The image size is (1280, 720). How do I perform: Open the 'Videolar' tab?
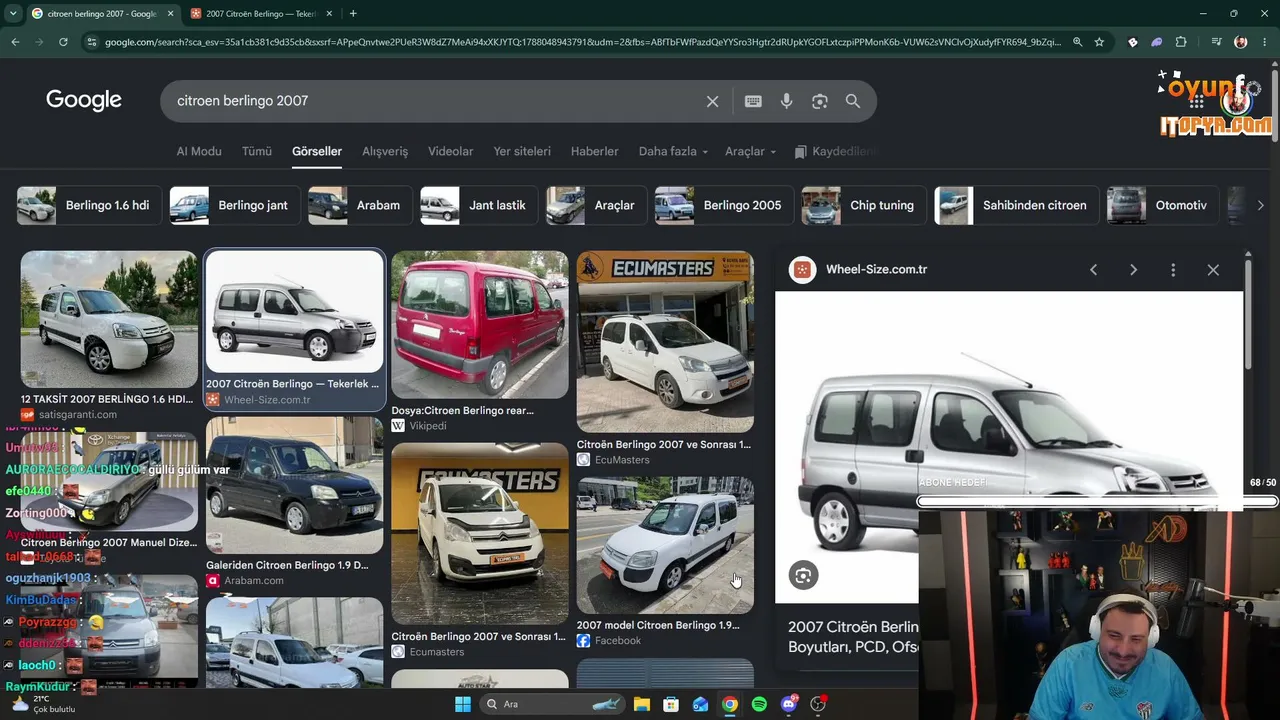click(x=451, y=151)
